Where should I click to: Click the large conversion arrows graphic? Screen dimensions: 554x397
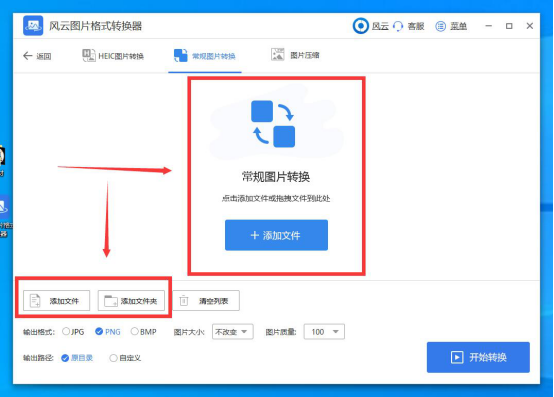tap(273, 124)
